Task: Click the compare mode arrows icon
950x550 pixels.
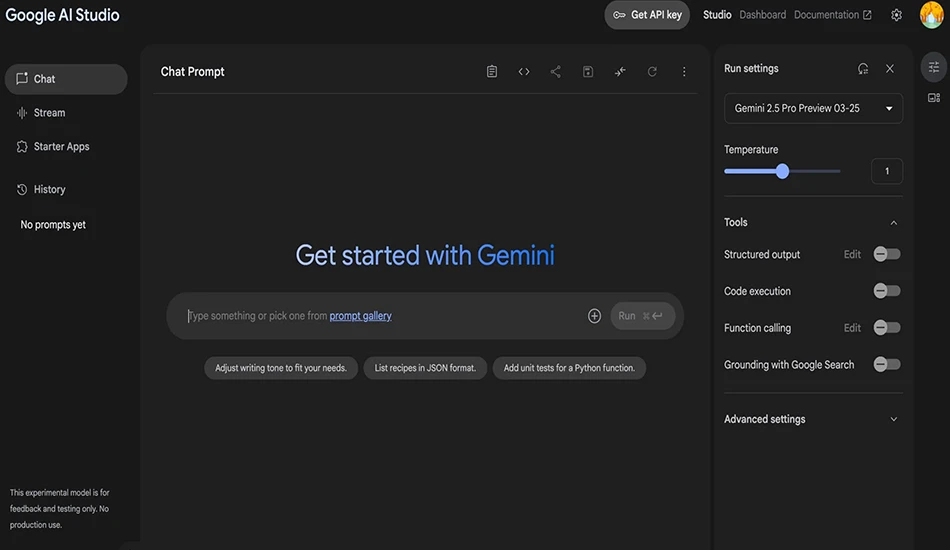Action: point(620,71)
